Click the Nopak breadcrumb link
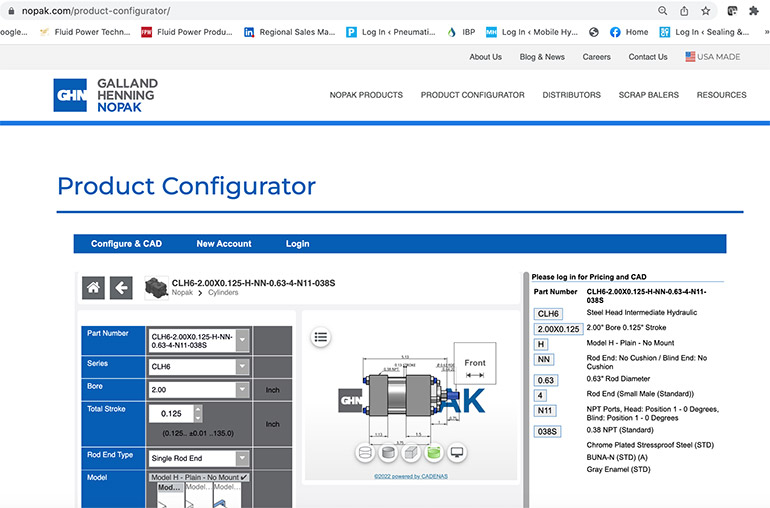 (x=182, y=292)
